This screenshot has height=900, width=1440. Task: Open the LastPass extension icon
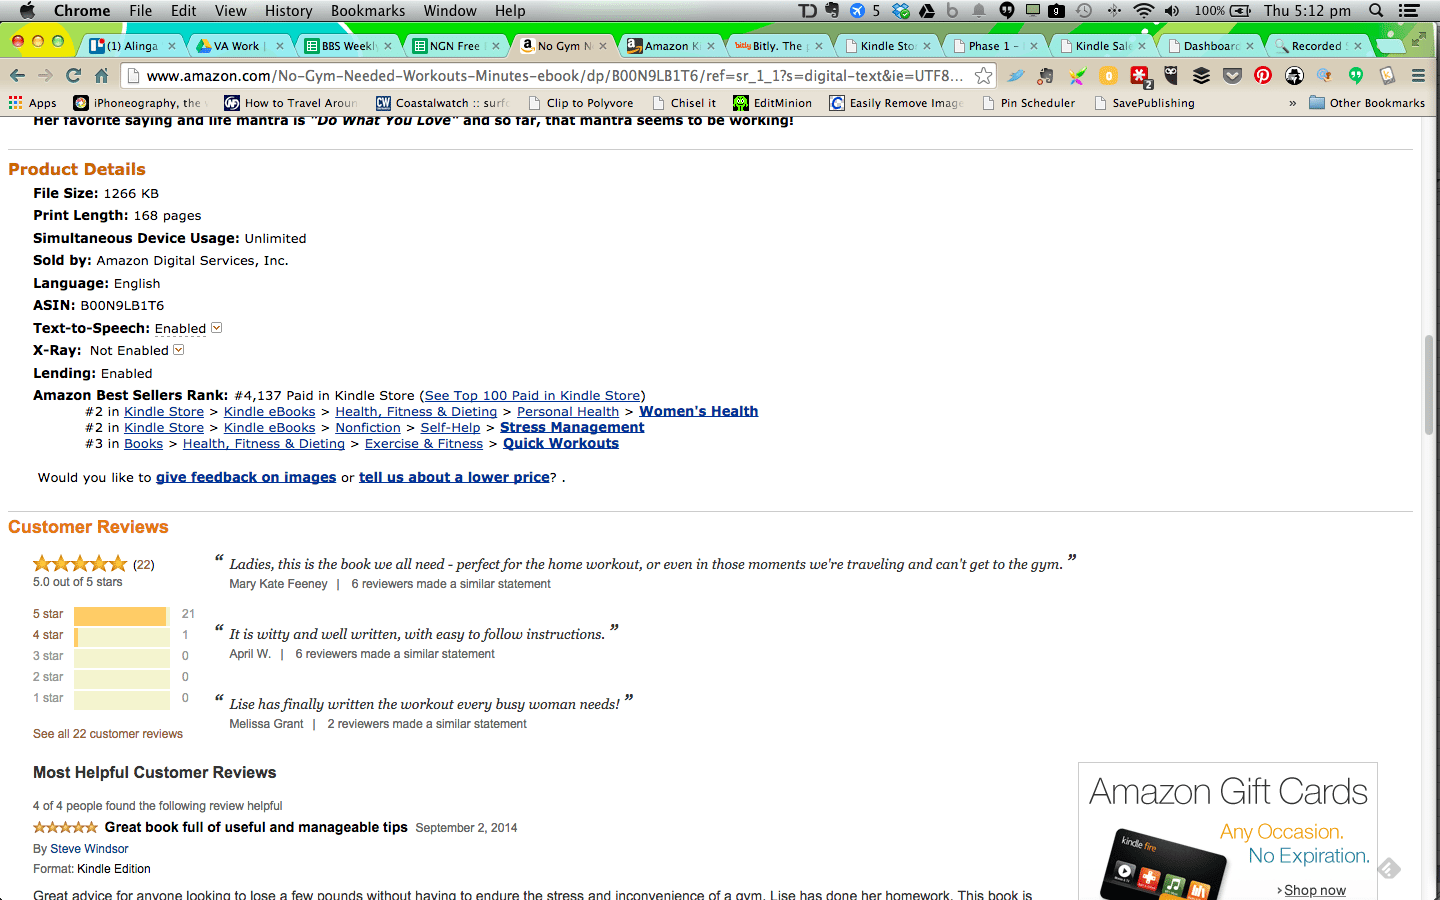(x=1140, y=76)
